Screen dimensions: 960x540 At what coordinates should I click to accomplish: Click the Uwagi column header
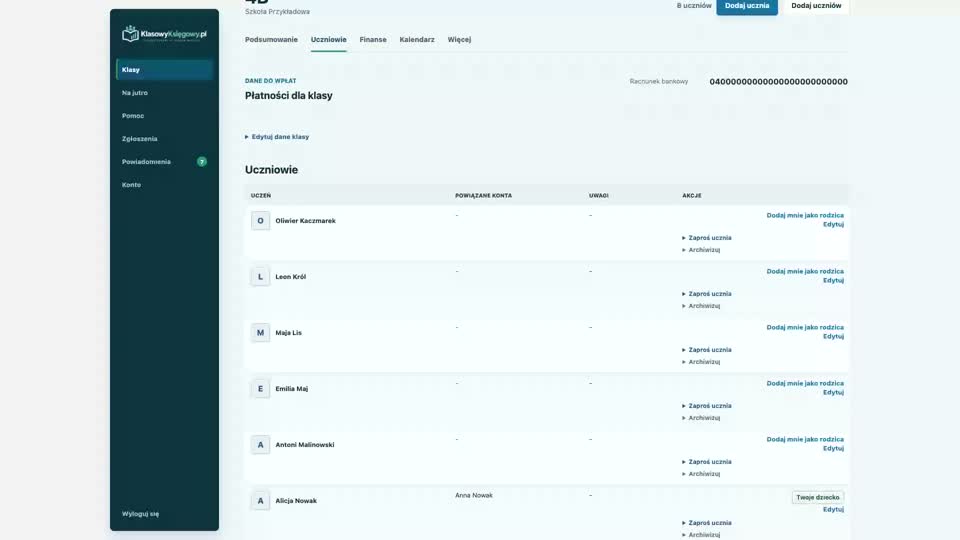tap(598, 196)
